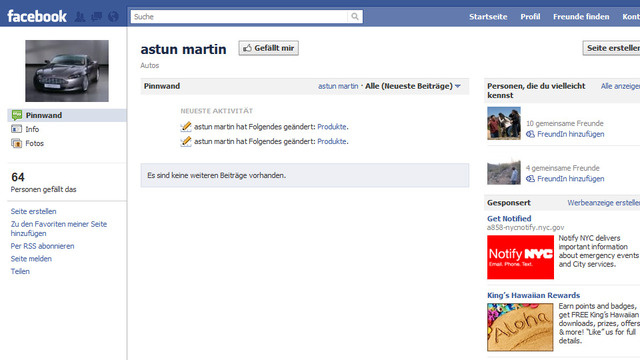
Task: Click into the Suche search field
Action: (x=240, y=16)
